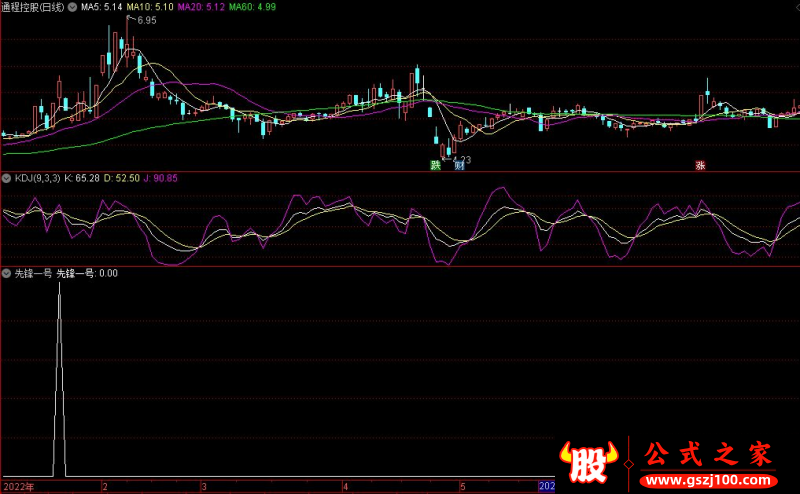Expand the 先锋一号 indicator menu

click(x=7, y=274)
